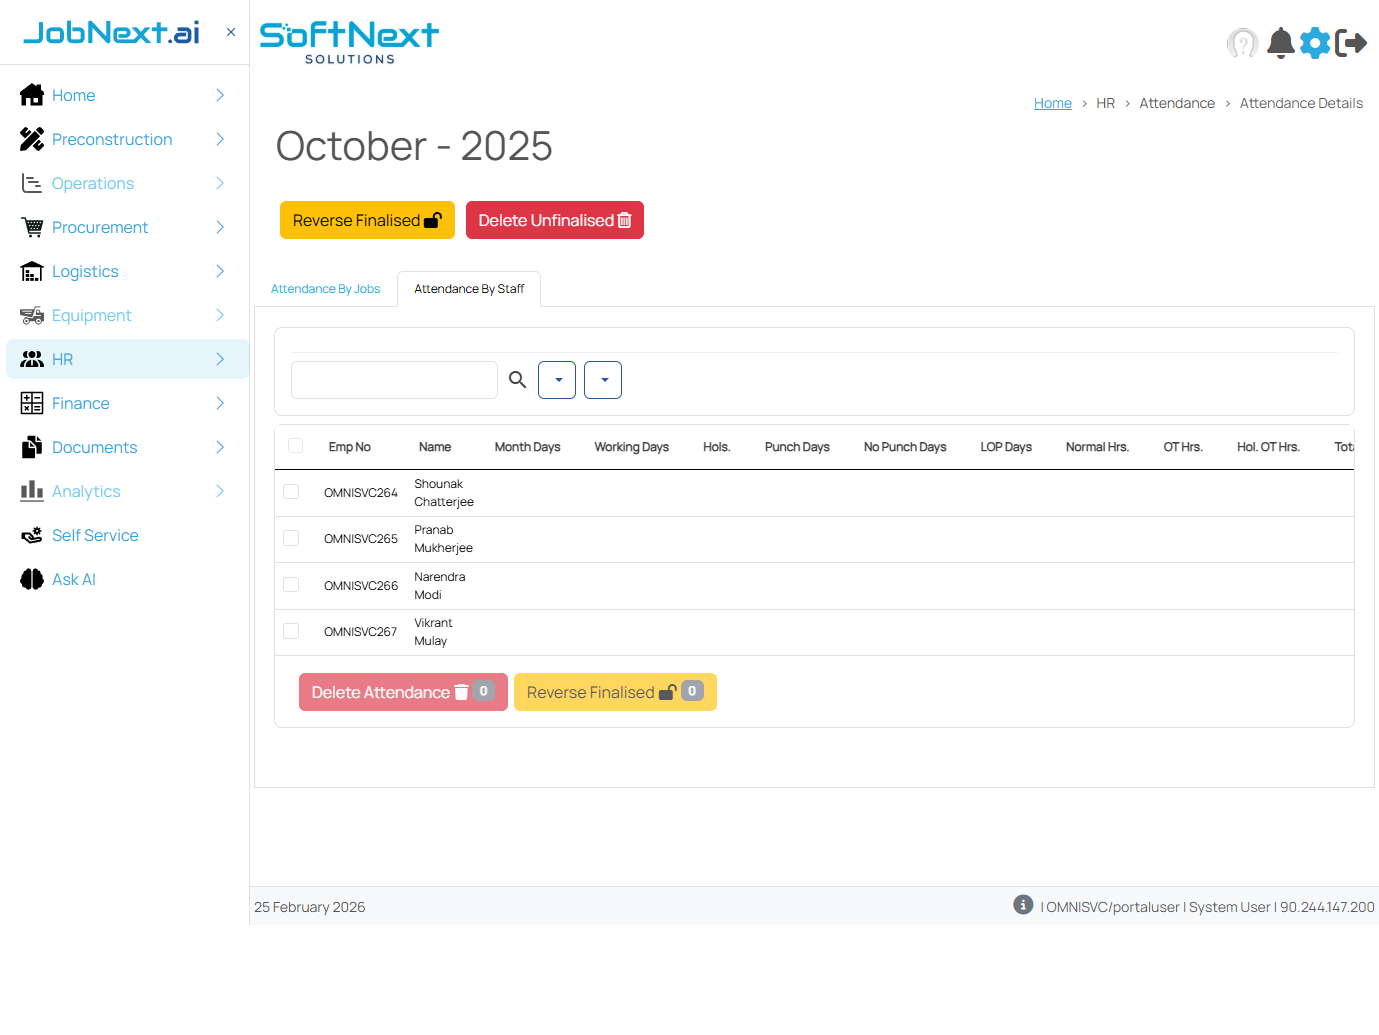Image resolution: width=1379 pixels, height=1035 pixels.
Task: Open the help headset icon
Action: pyautogui.click(x=1242, y=43)
